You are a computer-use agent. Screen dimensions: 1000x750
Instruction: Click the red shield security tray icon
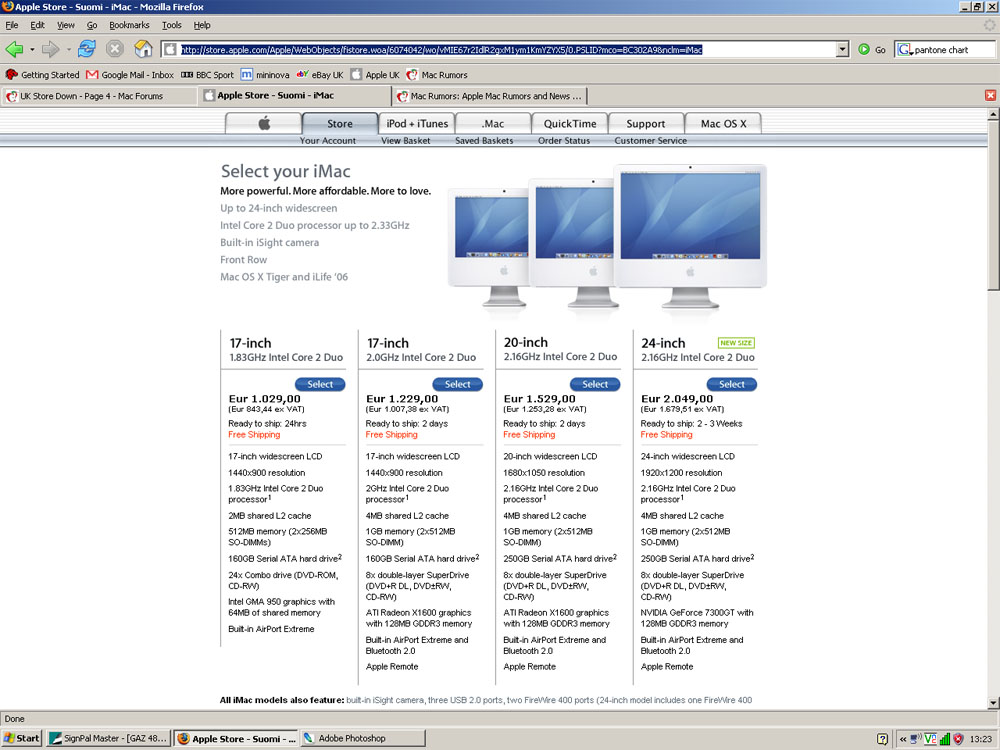click(x=958, y=739)
